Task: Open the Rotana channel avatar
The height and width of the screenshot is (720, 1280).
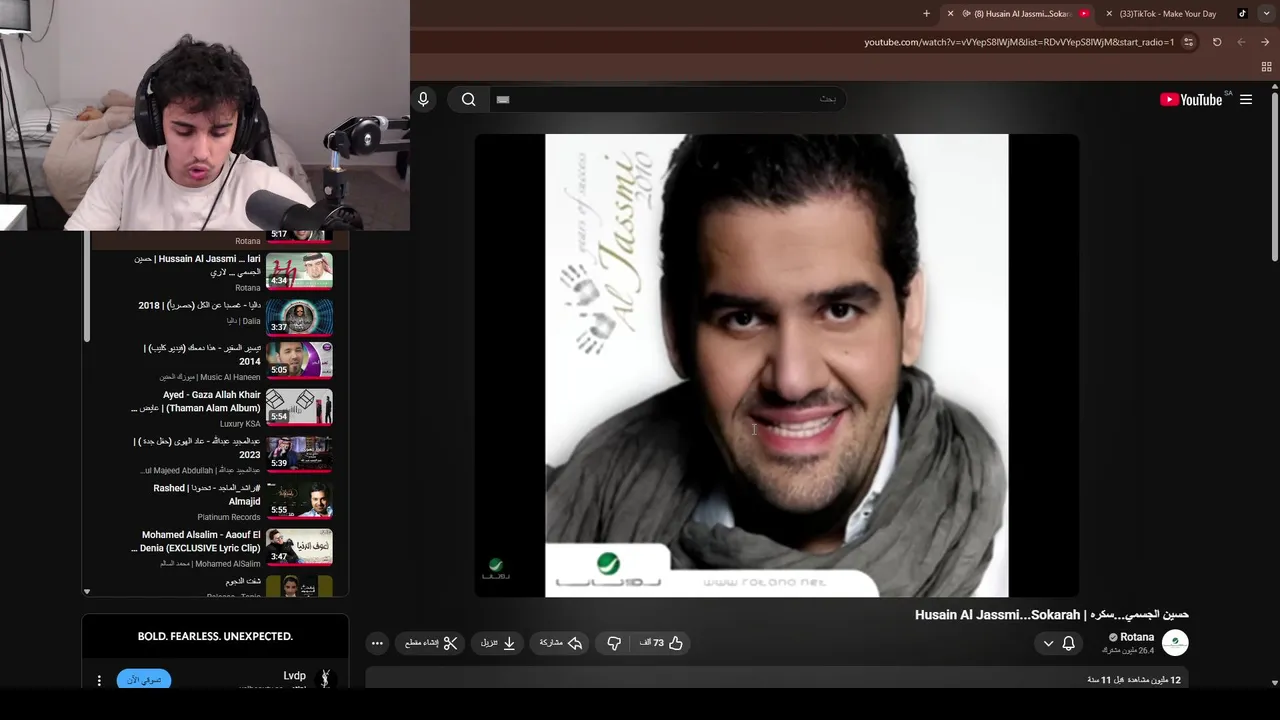Action: 1175,643
